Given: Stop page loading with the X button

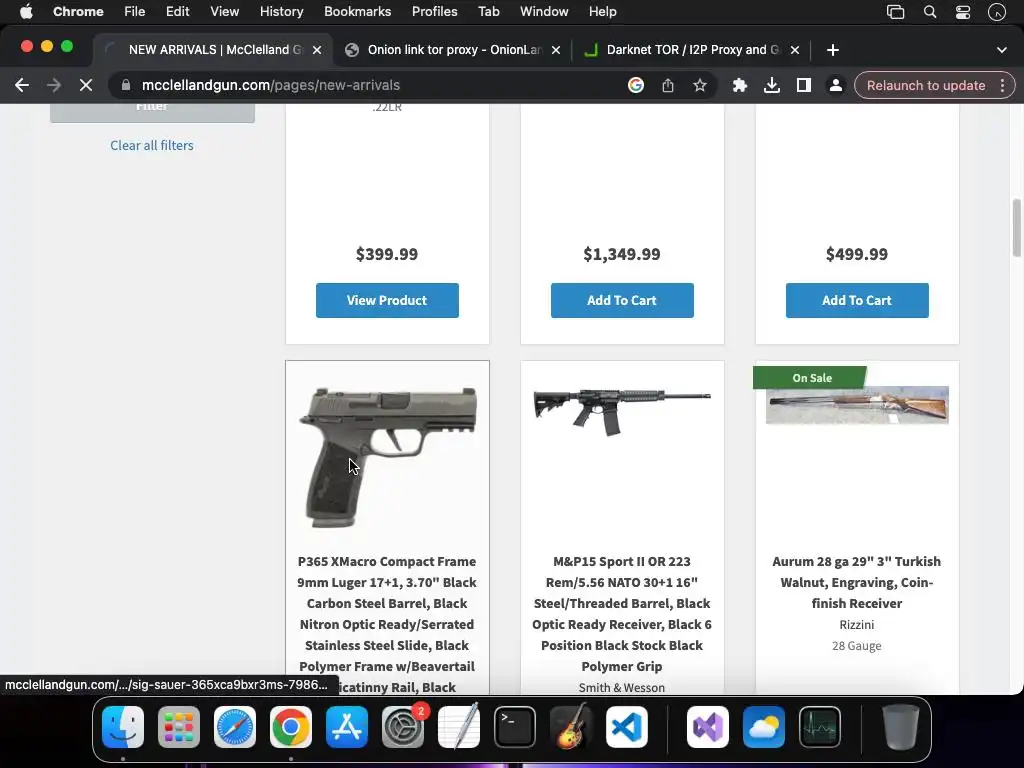Looking at the screenshot, I should [x=86, y=86].
